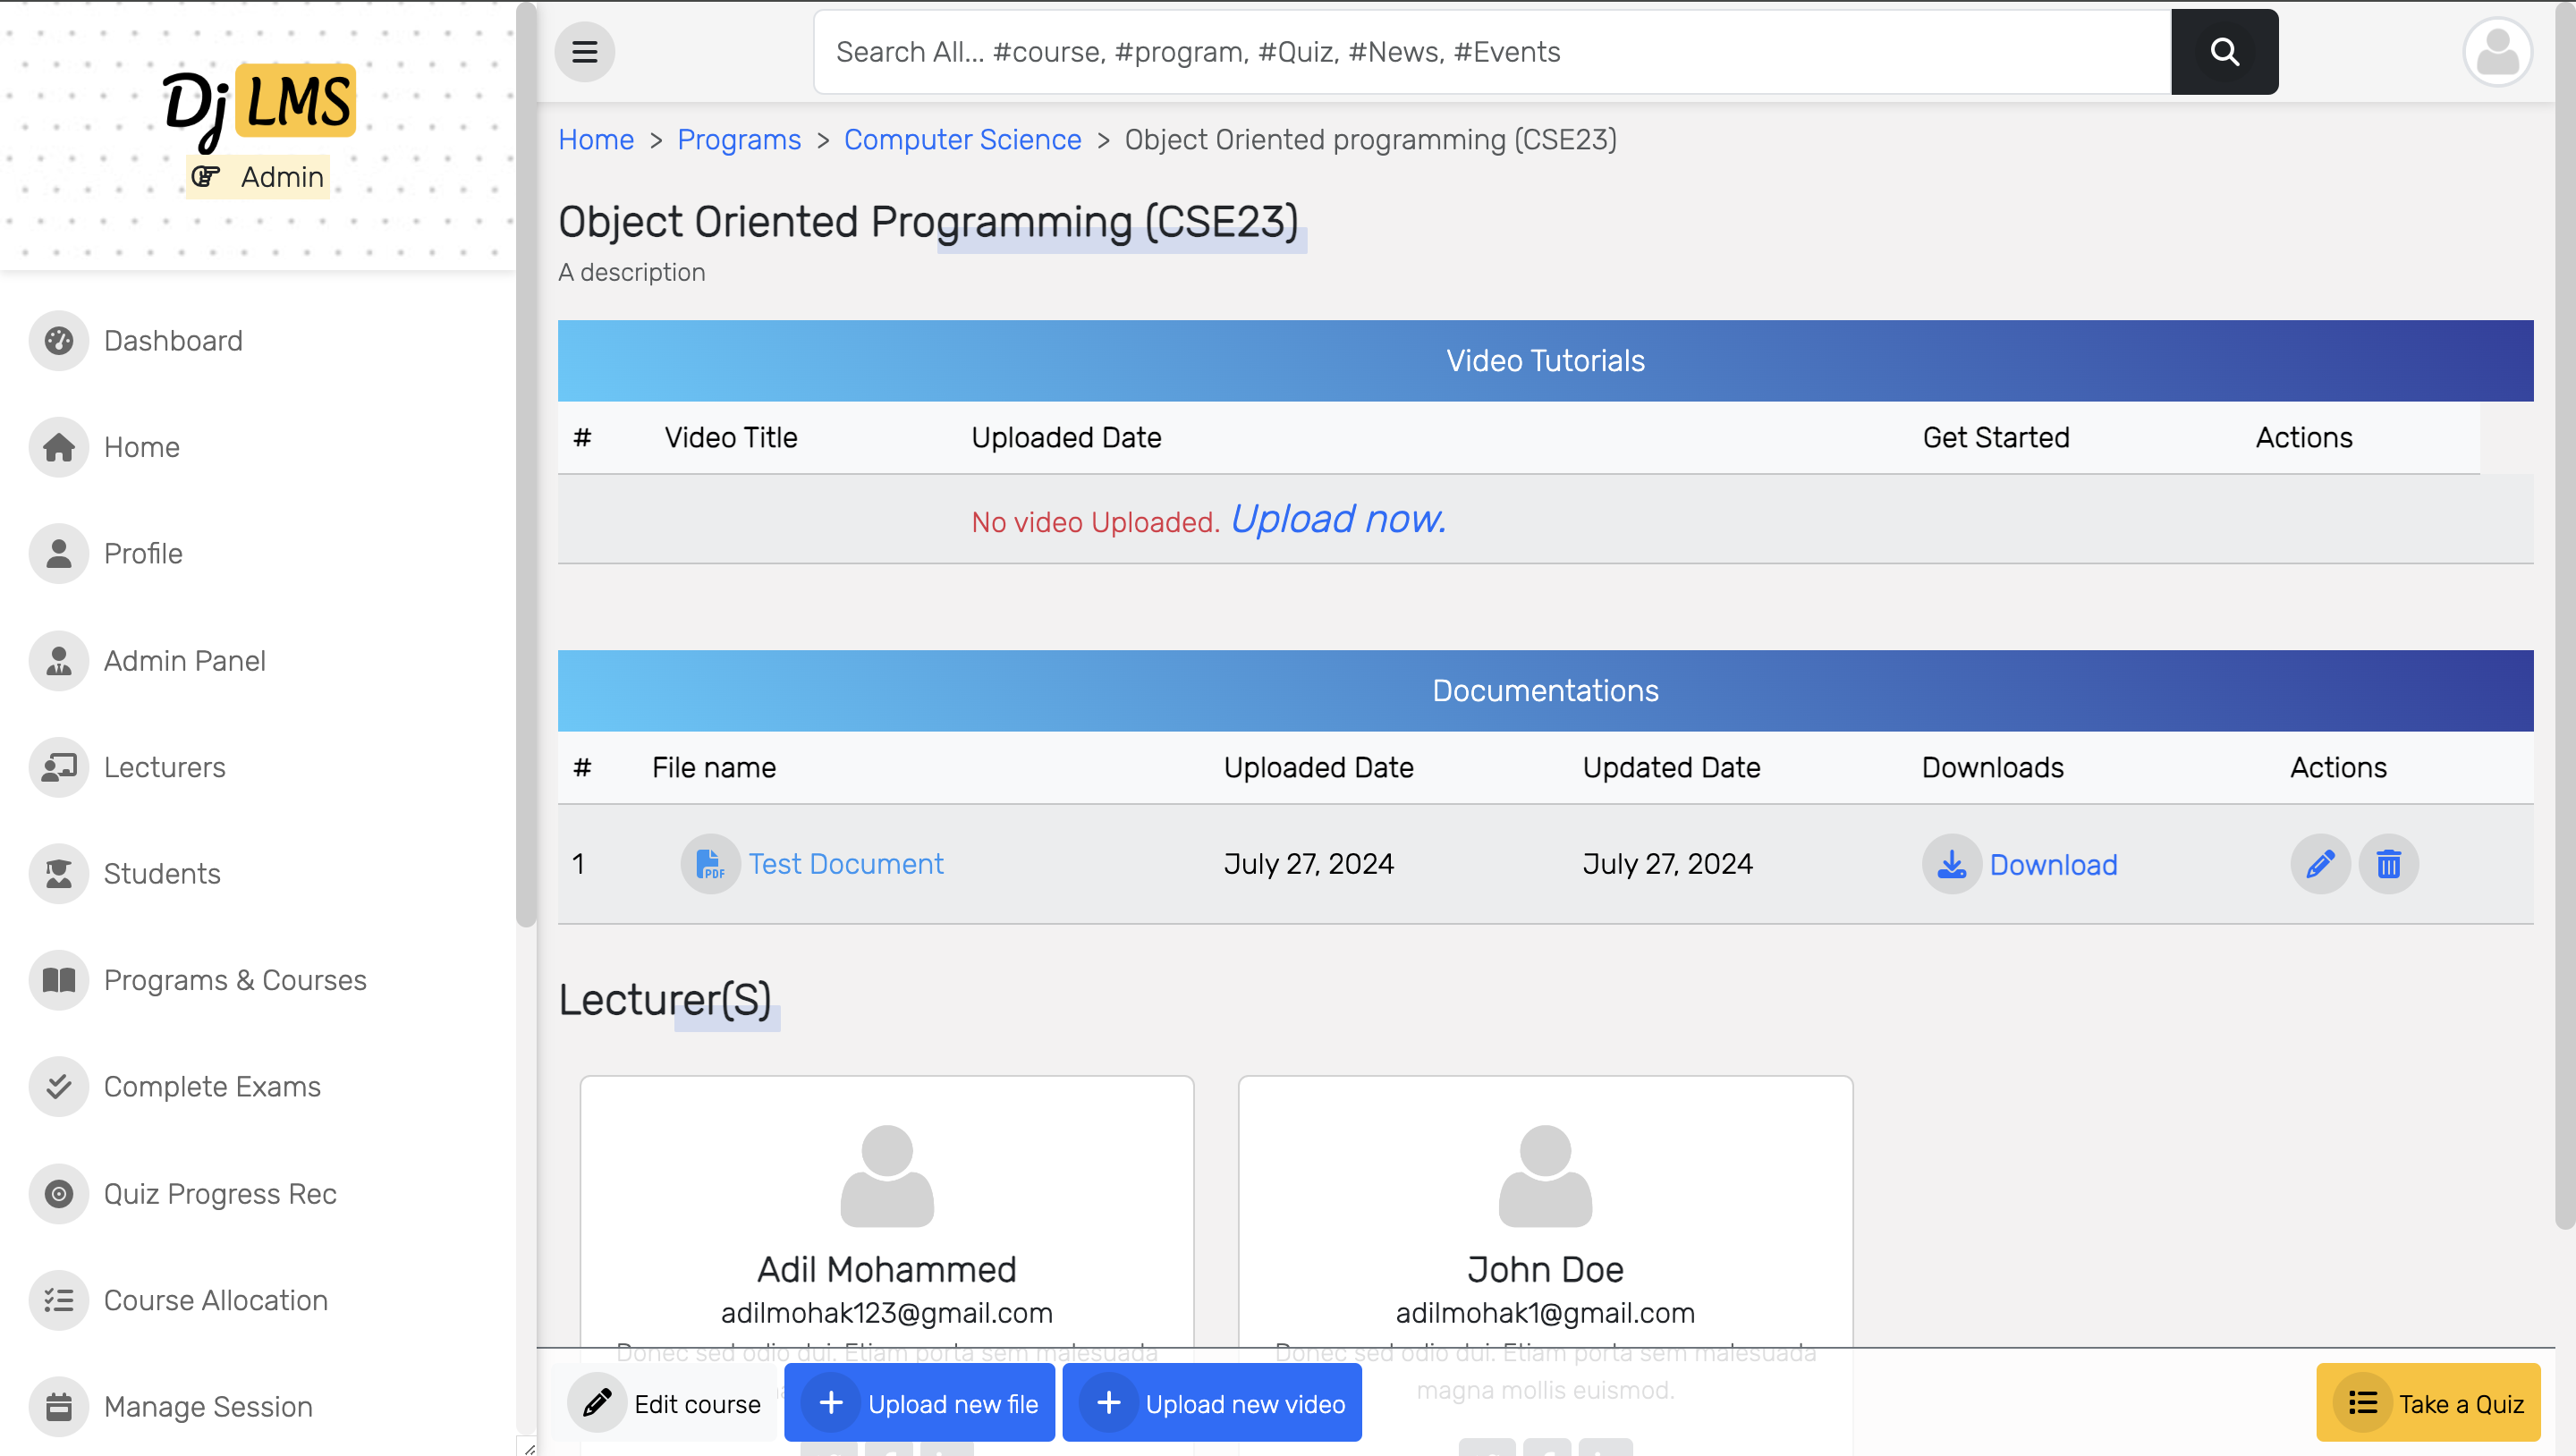
Task: Click the plus icon on Upload new video
Action: [x=1108, y=1403]
